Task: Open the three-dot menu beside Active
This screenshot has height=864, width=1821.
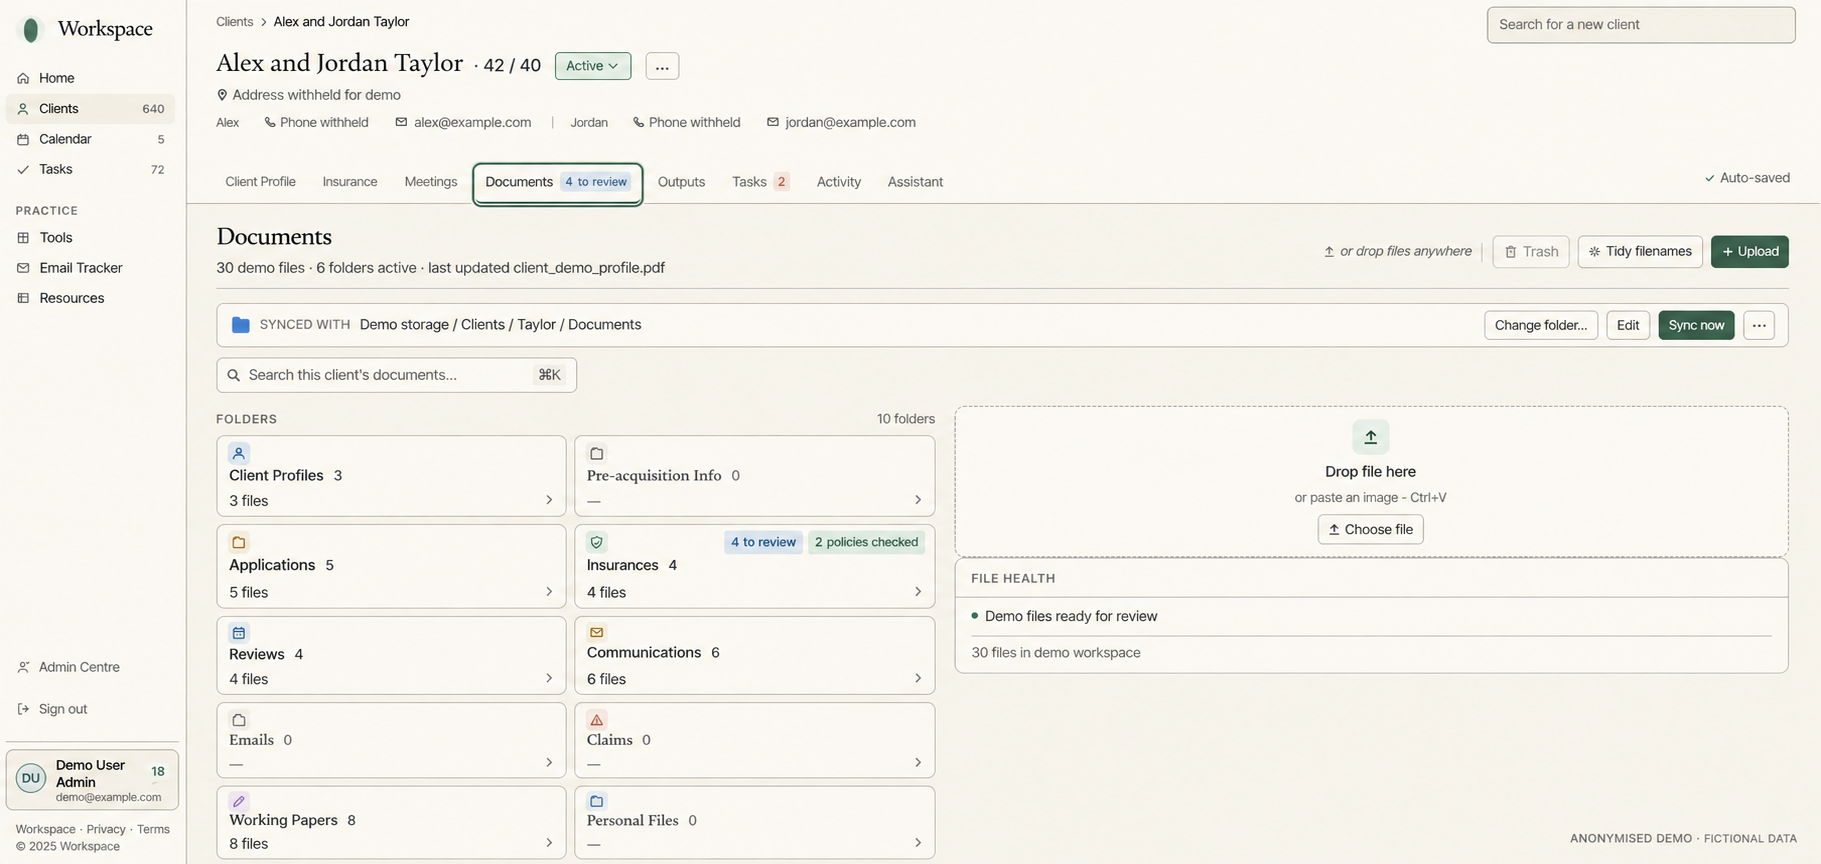Action: tap(662, 66)
